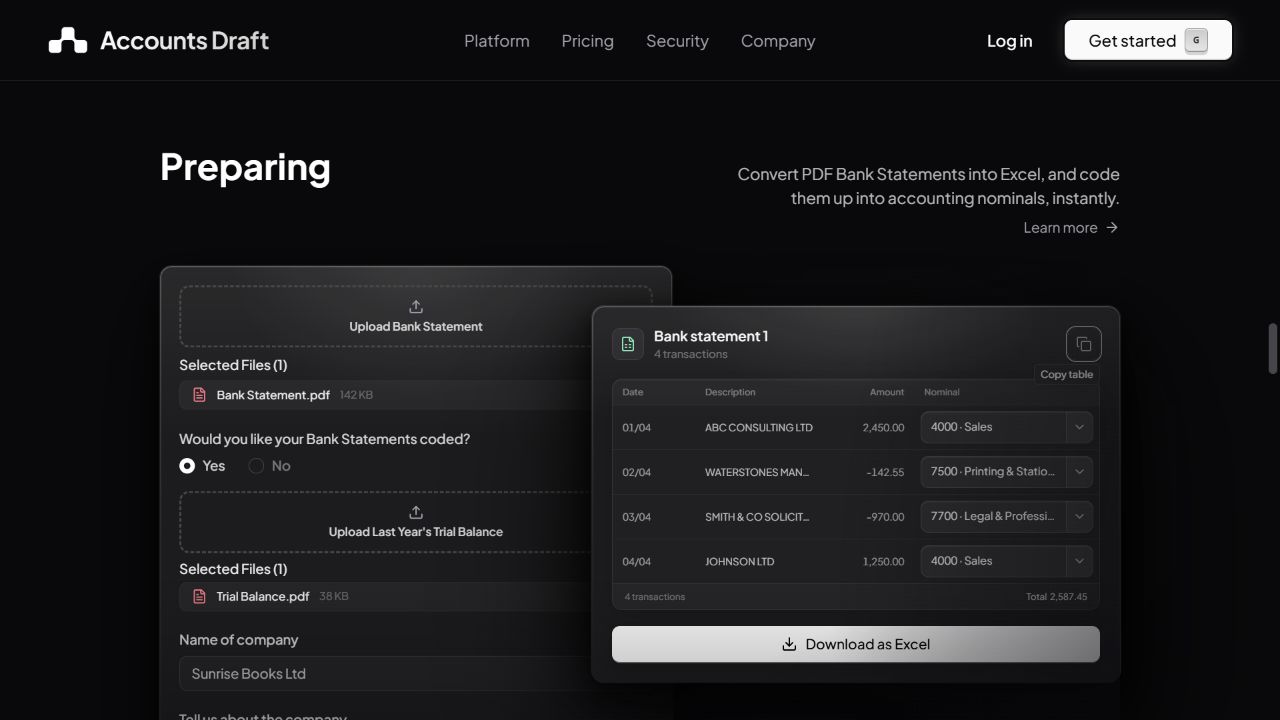Open the Security menu item

[677, 41]
